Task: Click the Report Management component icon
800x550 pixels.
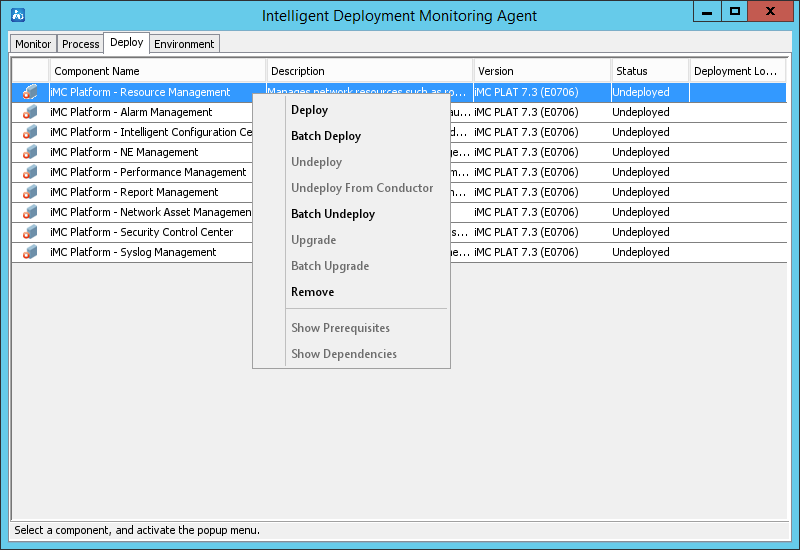Action: (x=30, y=192)
